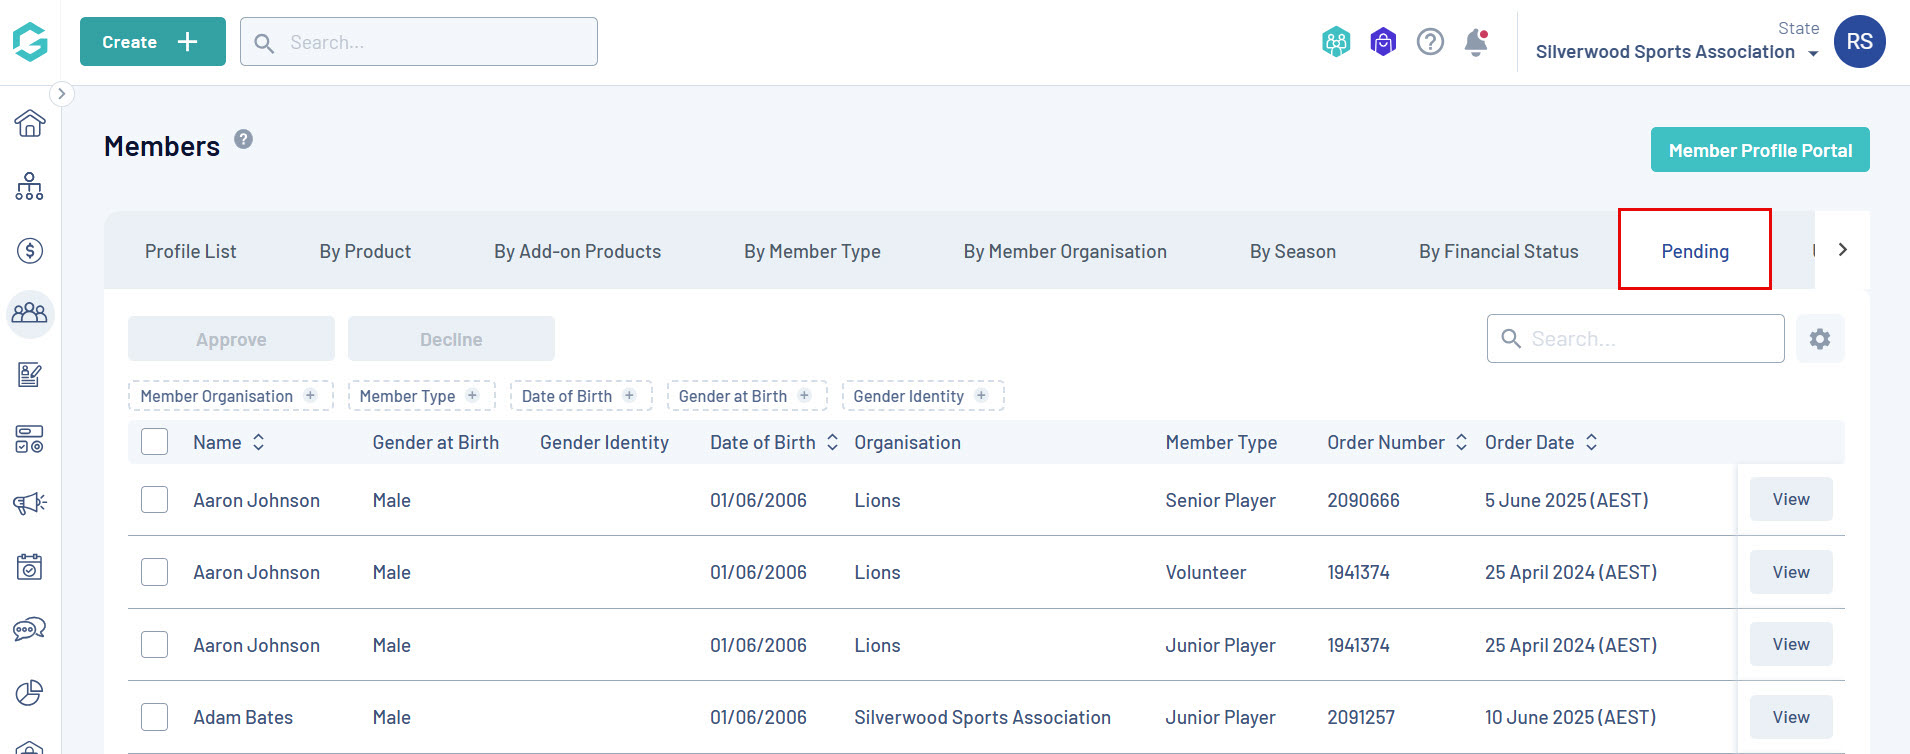The height and width of the screenshot is (754, 1910).
Task: Open the megaphone communications sidebar icon
Action: click(30, 503)
